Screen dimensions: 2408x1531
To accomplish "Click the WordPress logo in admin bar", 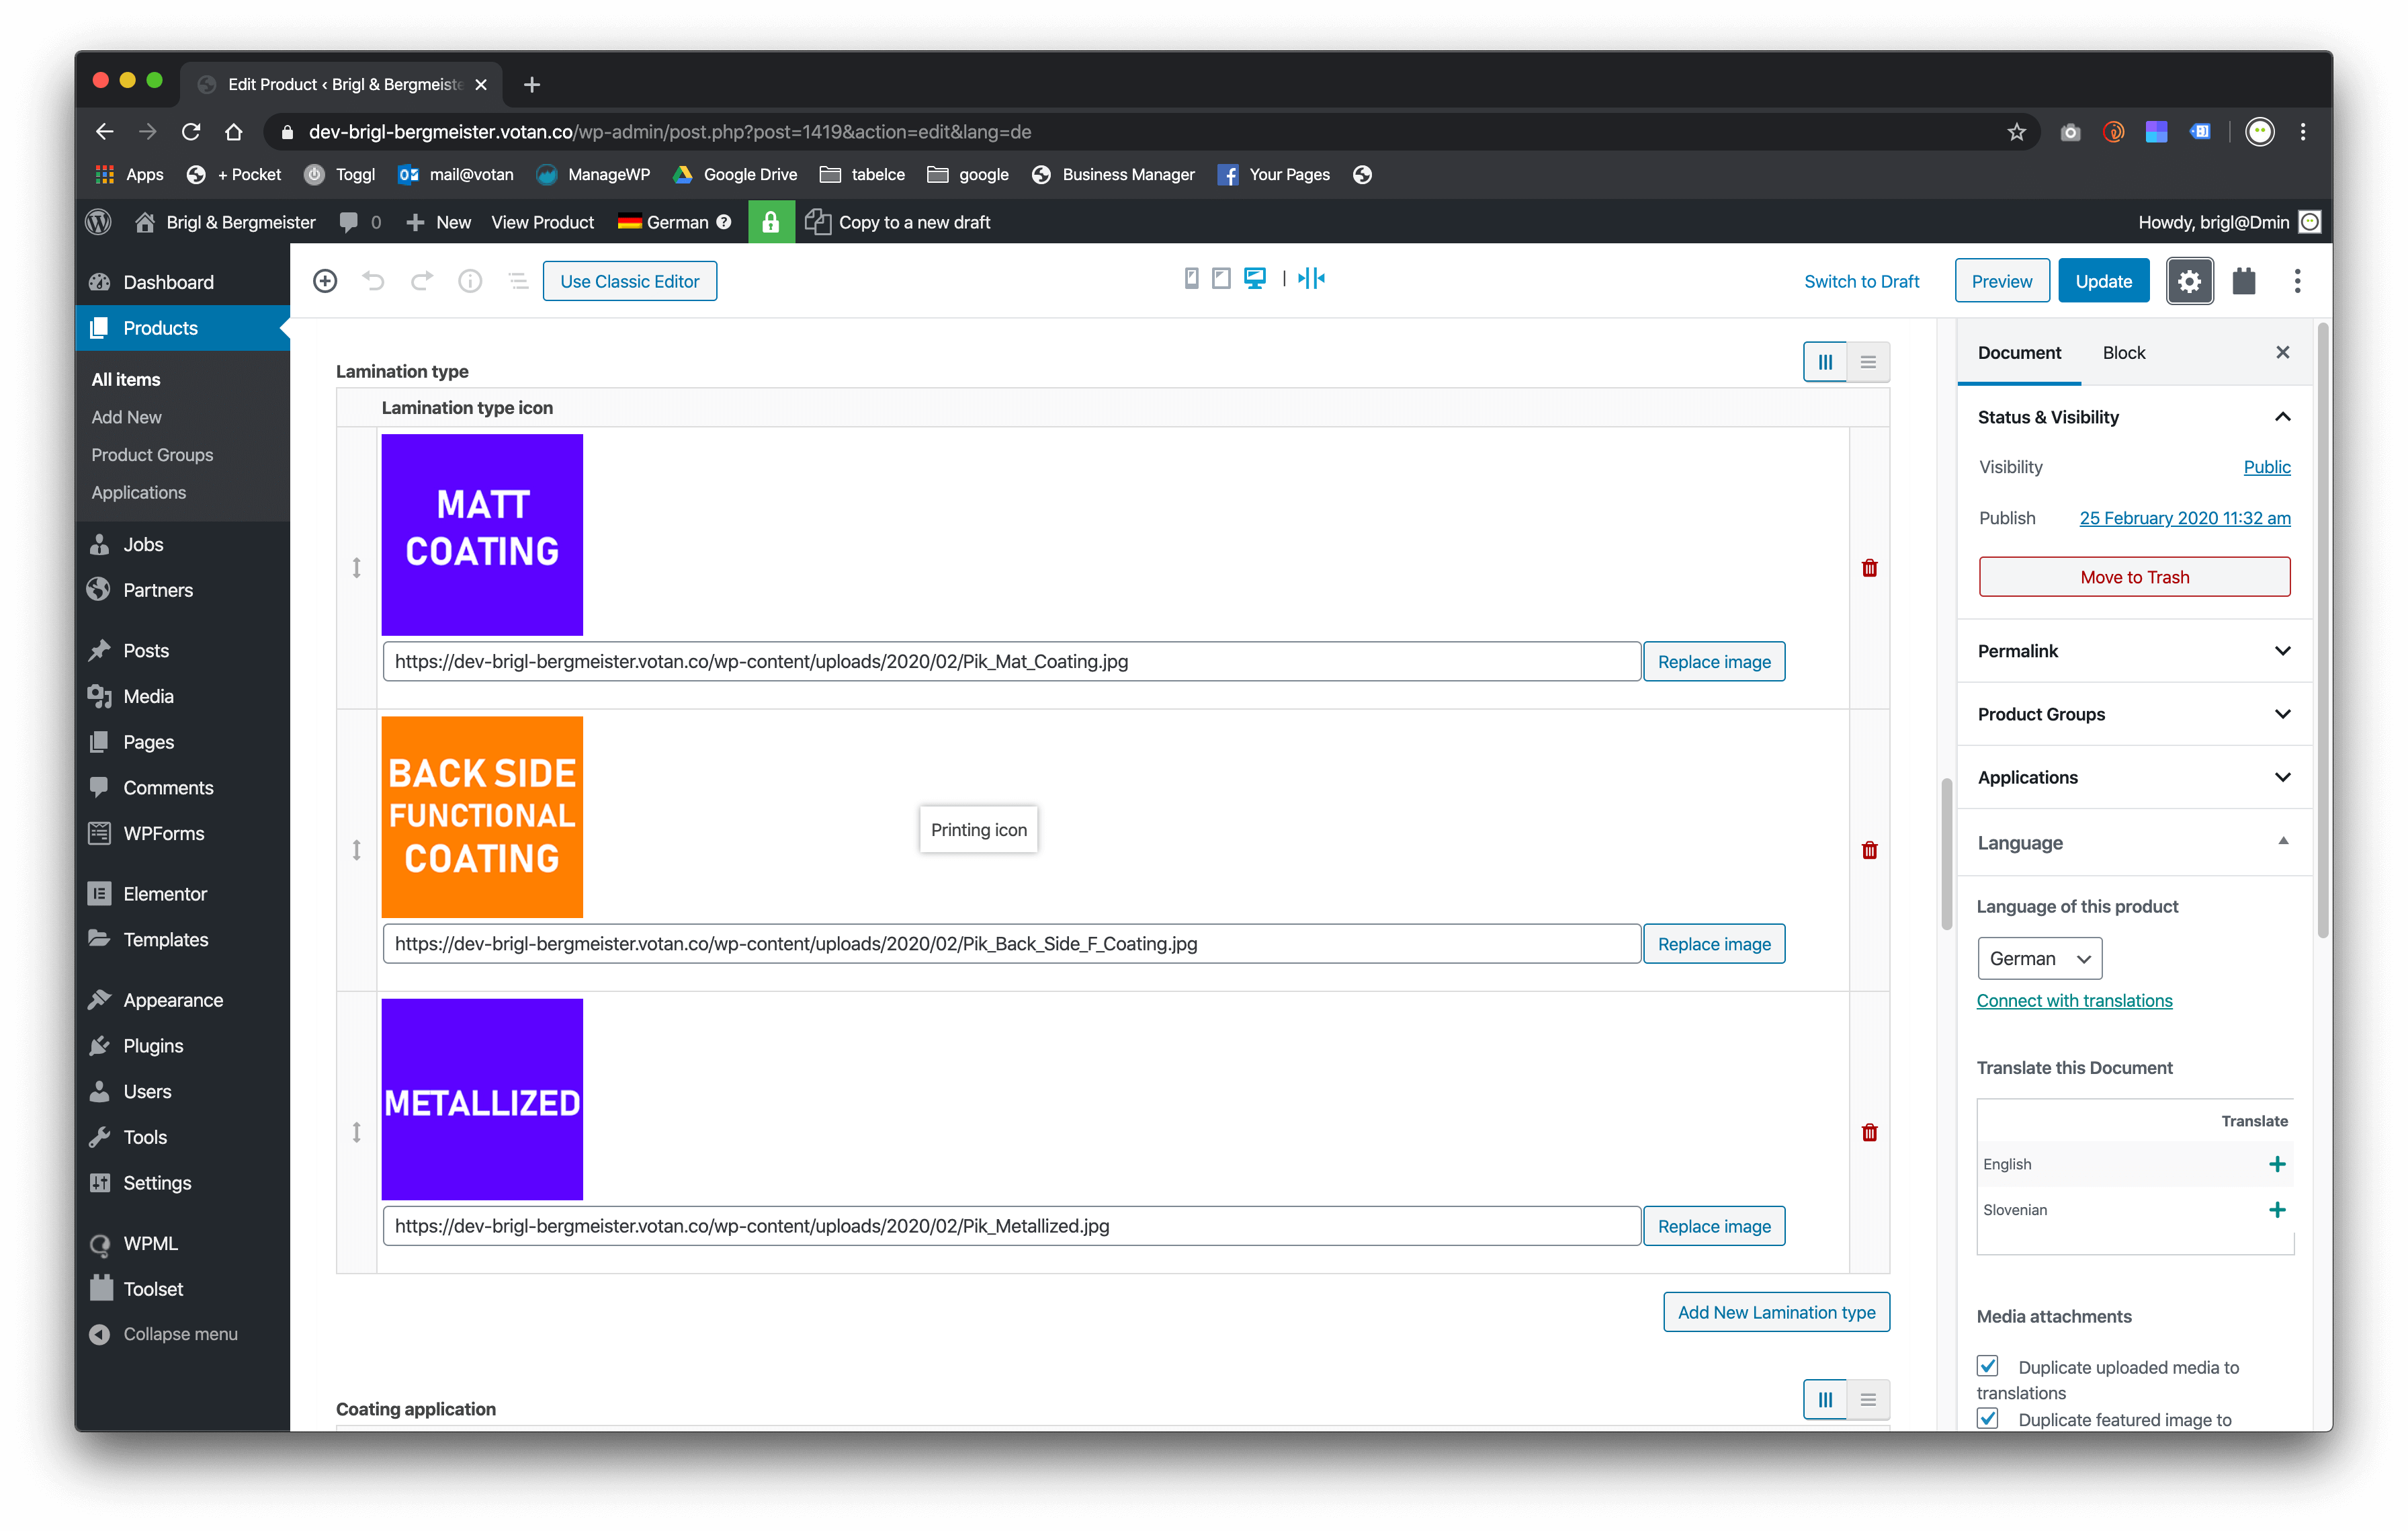I will click(99, 222).
